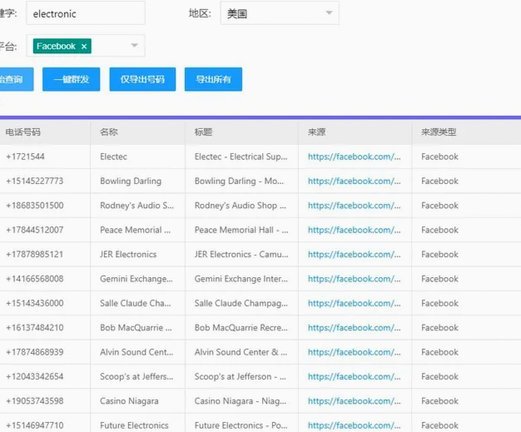The image size is (521, 432).
Task: Open the region dropdown showing 美国
Action: pyautogui.click(x=279, y=13)
